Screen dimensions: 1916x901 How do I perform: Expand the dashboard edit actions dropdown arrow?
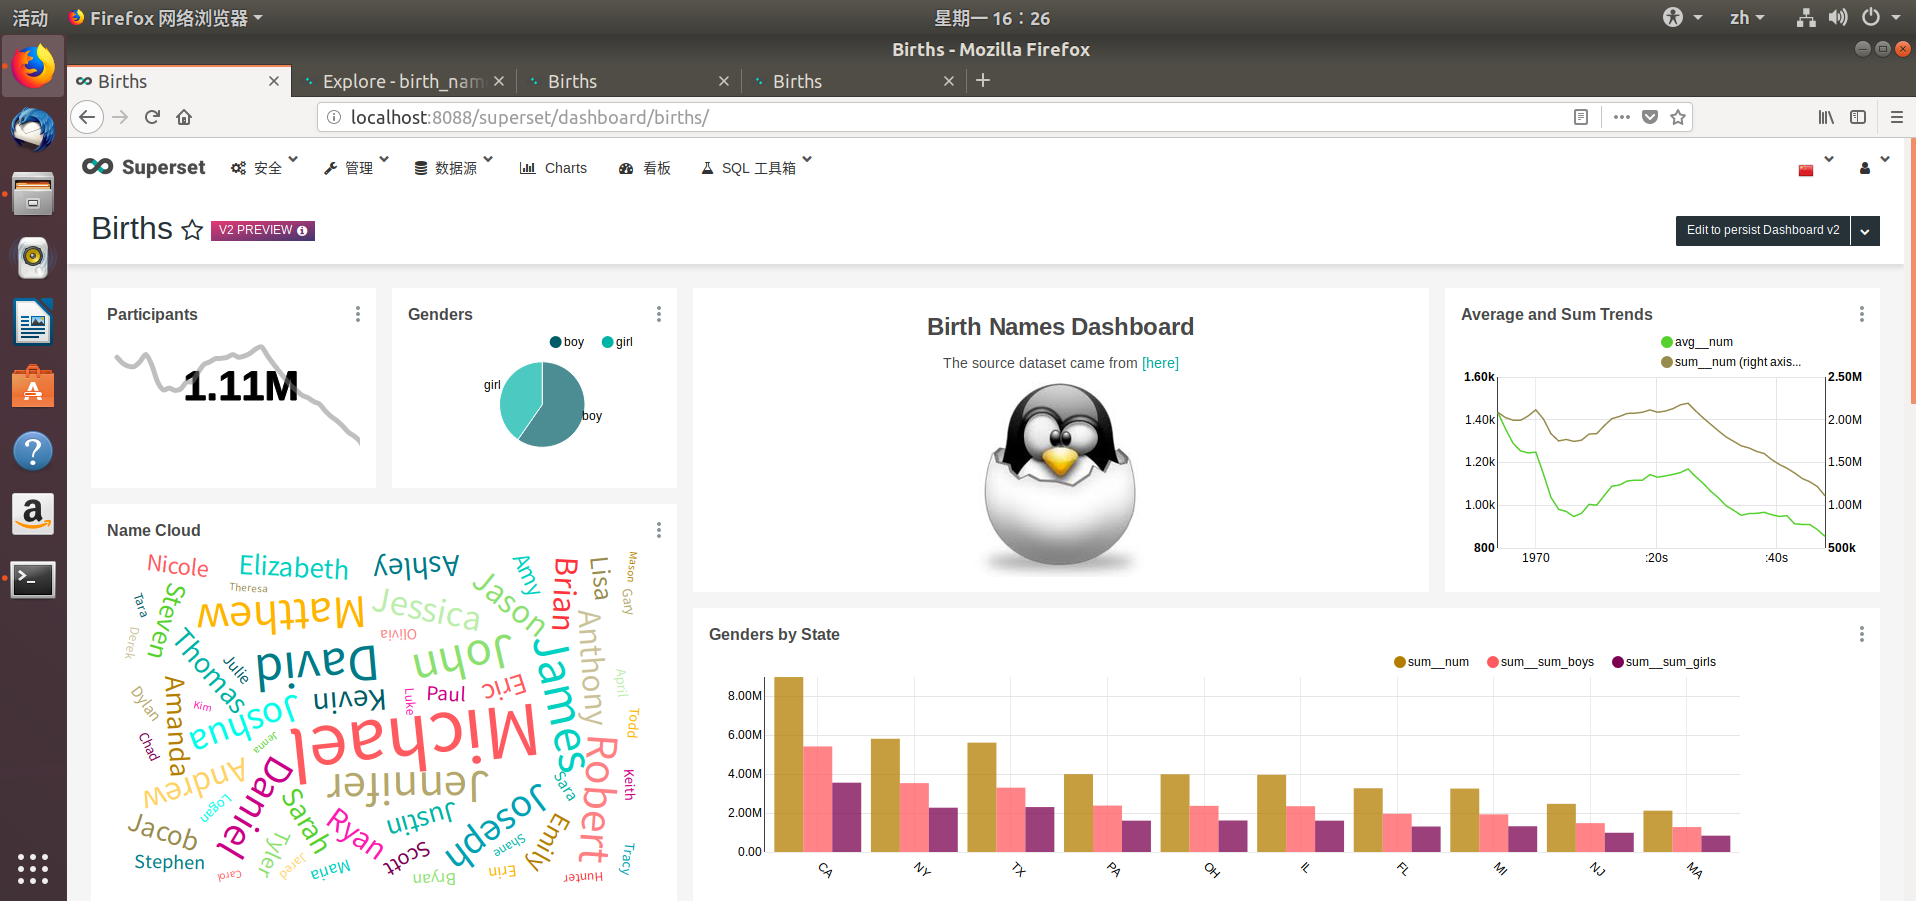(1865, 231)
